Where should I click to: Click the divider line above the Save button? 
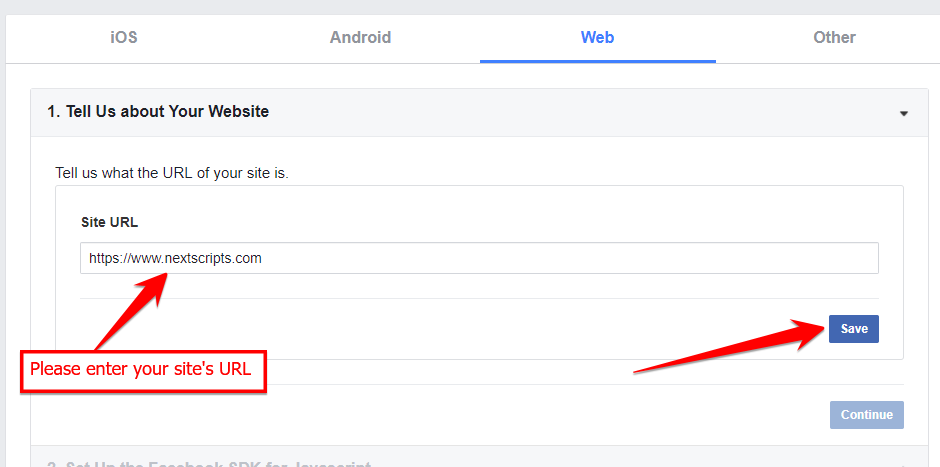pos(479,299)
